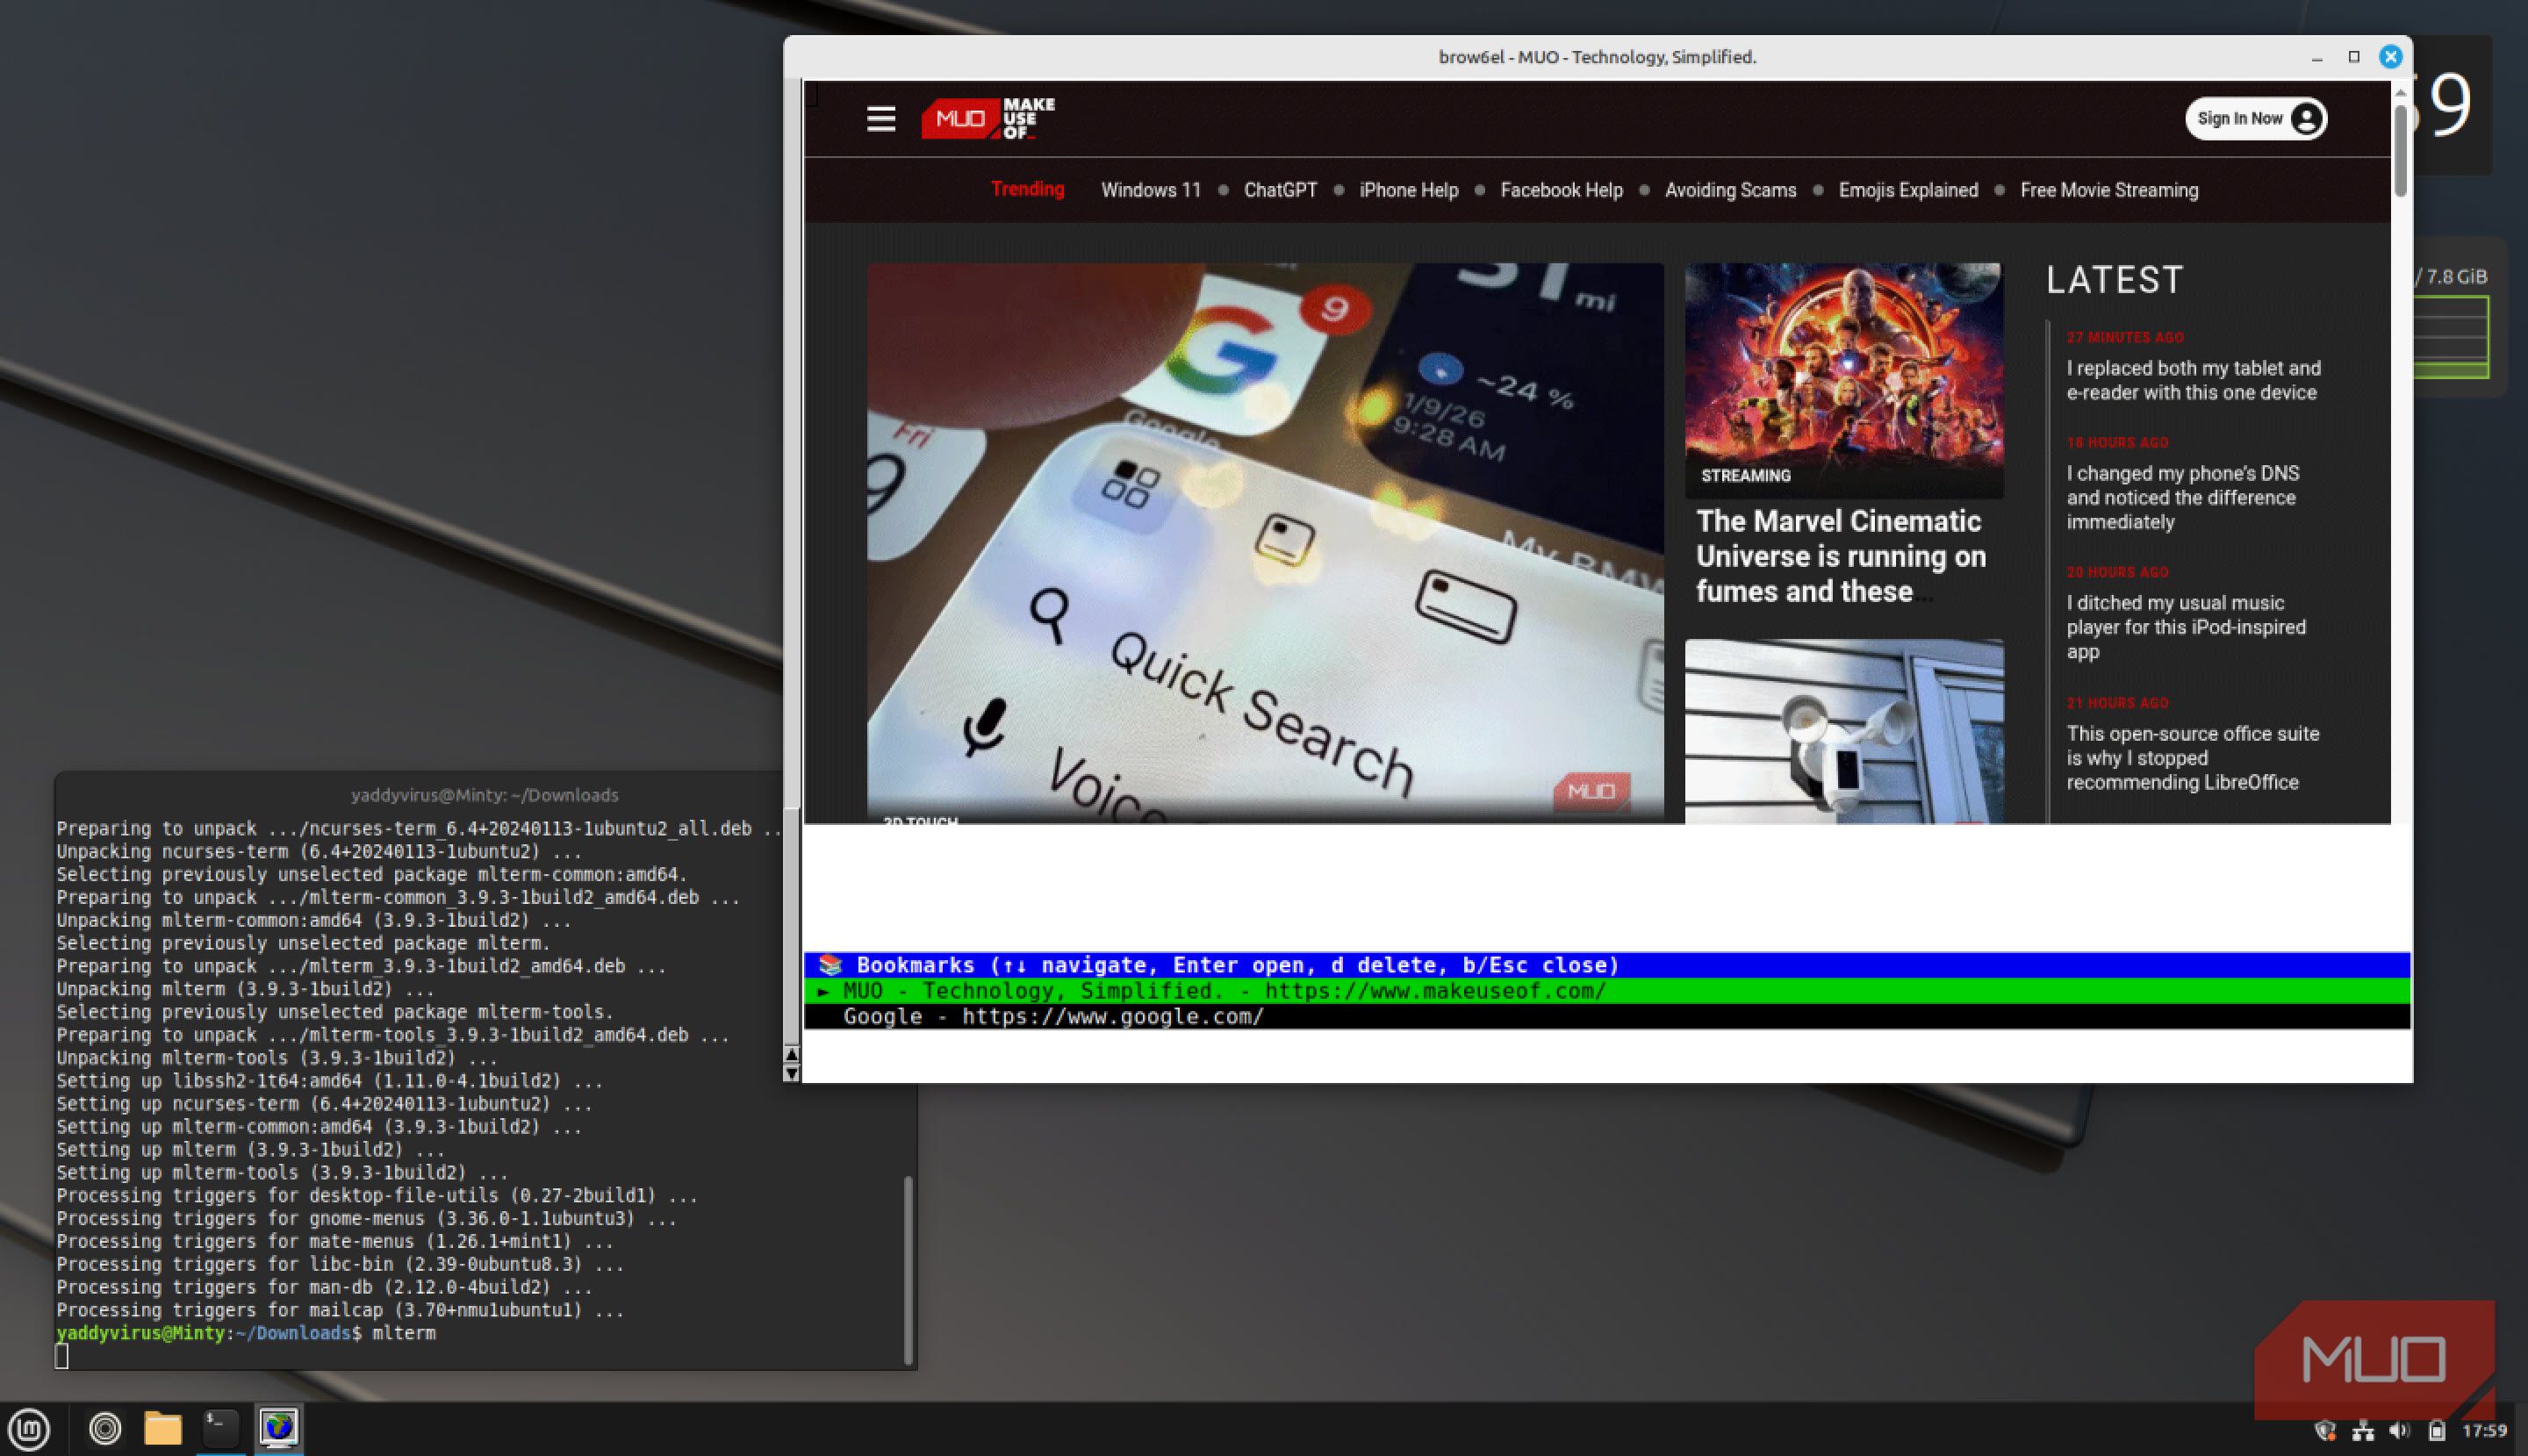Click the mlterm scrollbar down arrow
Screen dimensions: 2528x1456
coord(791,1073)
